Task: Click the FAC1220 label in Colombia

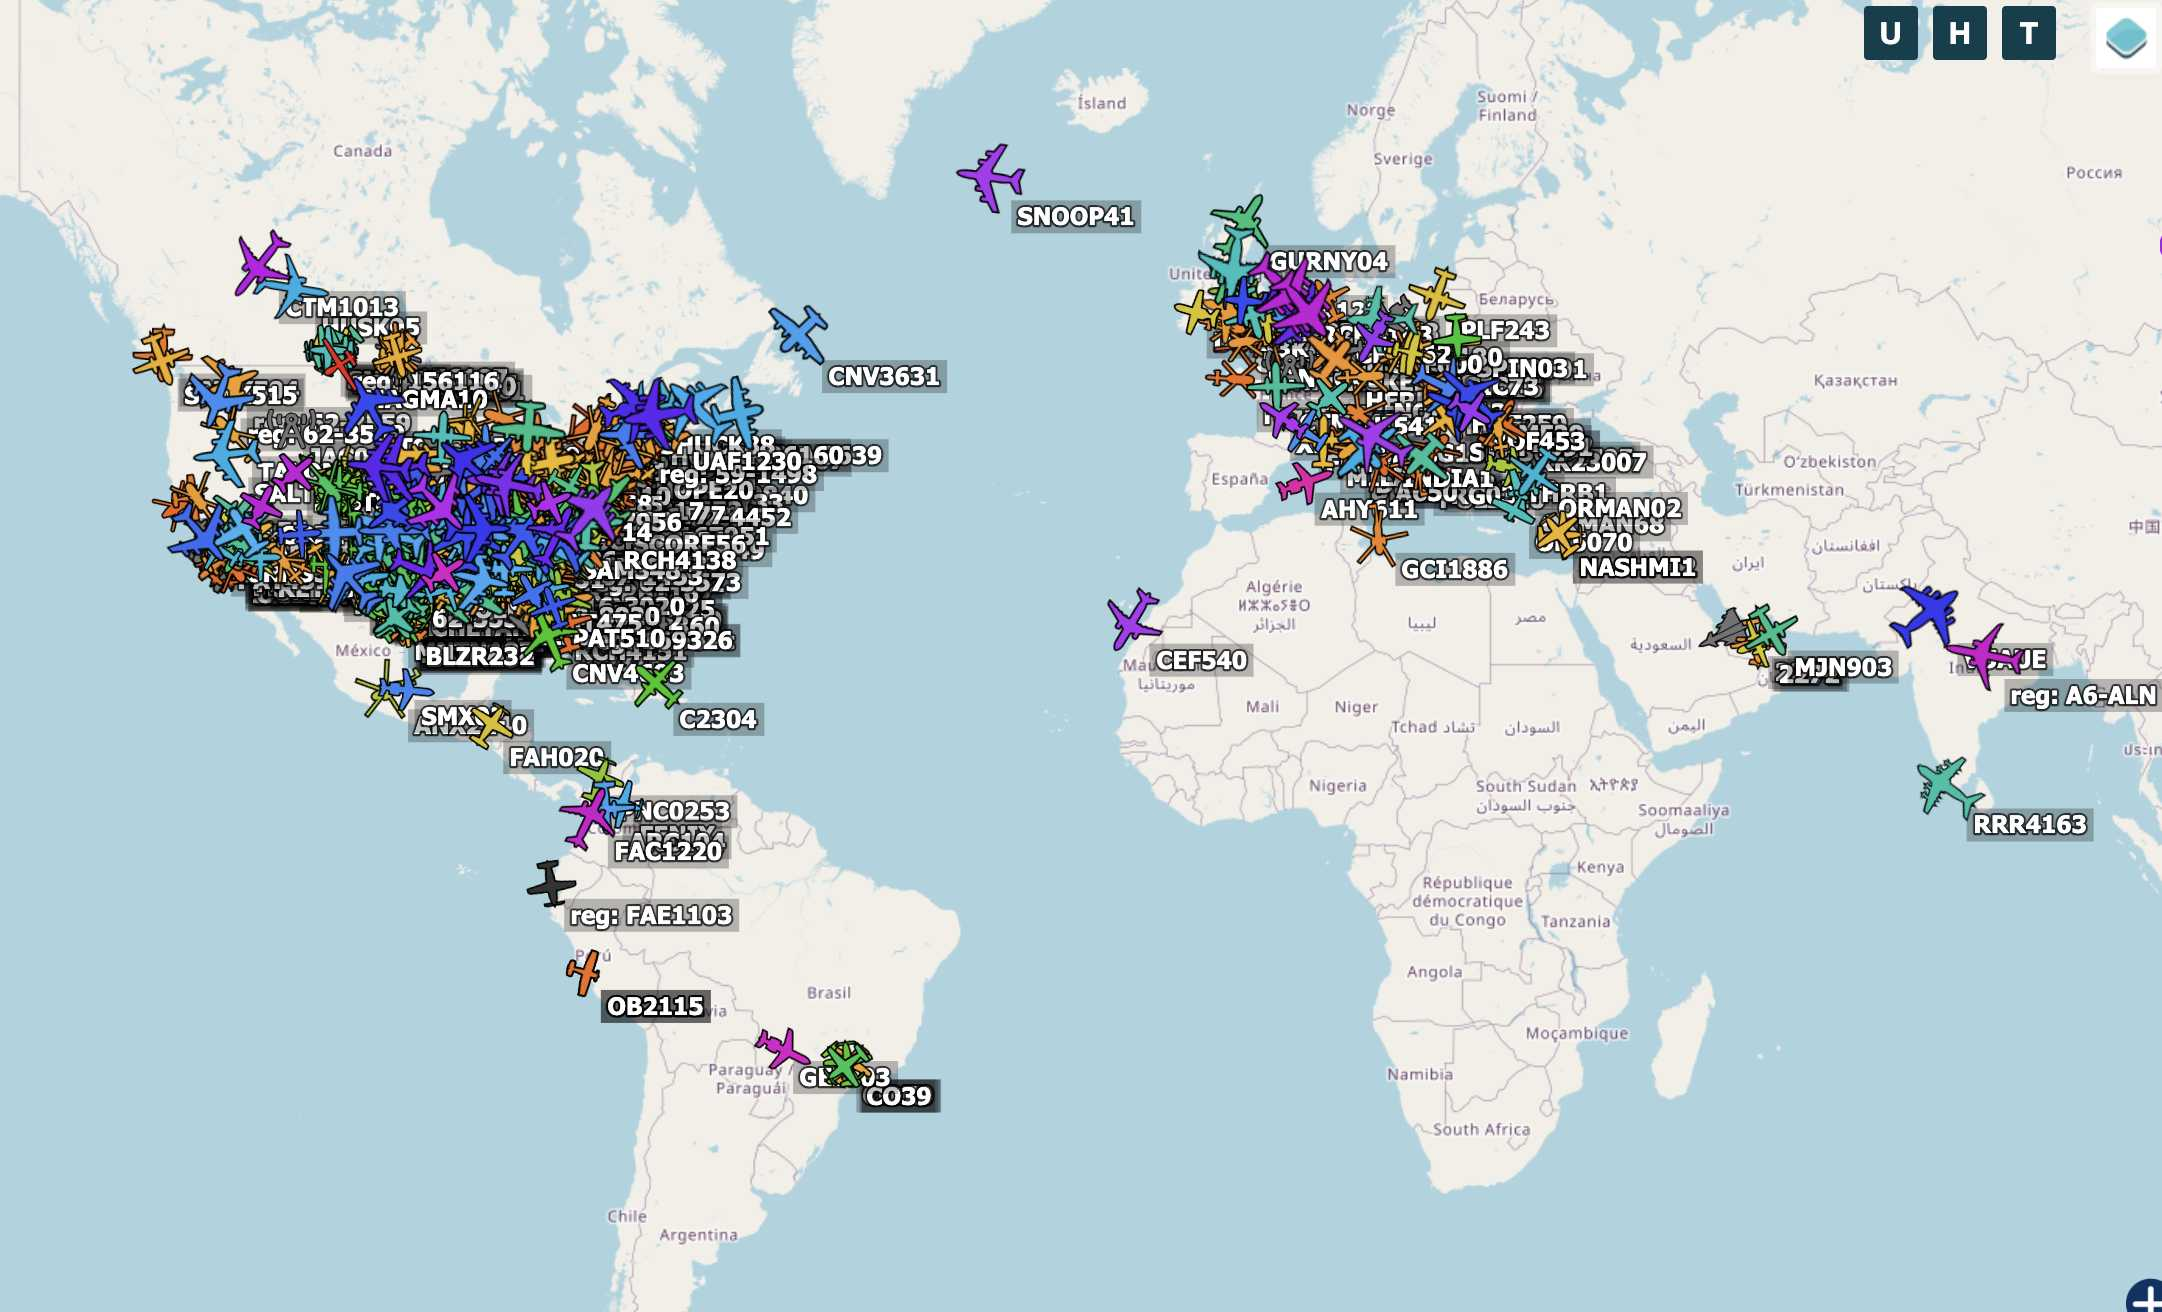Action: pyautogui.click(x=668, y=851)
